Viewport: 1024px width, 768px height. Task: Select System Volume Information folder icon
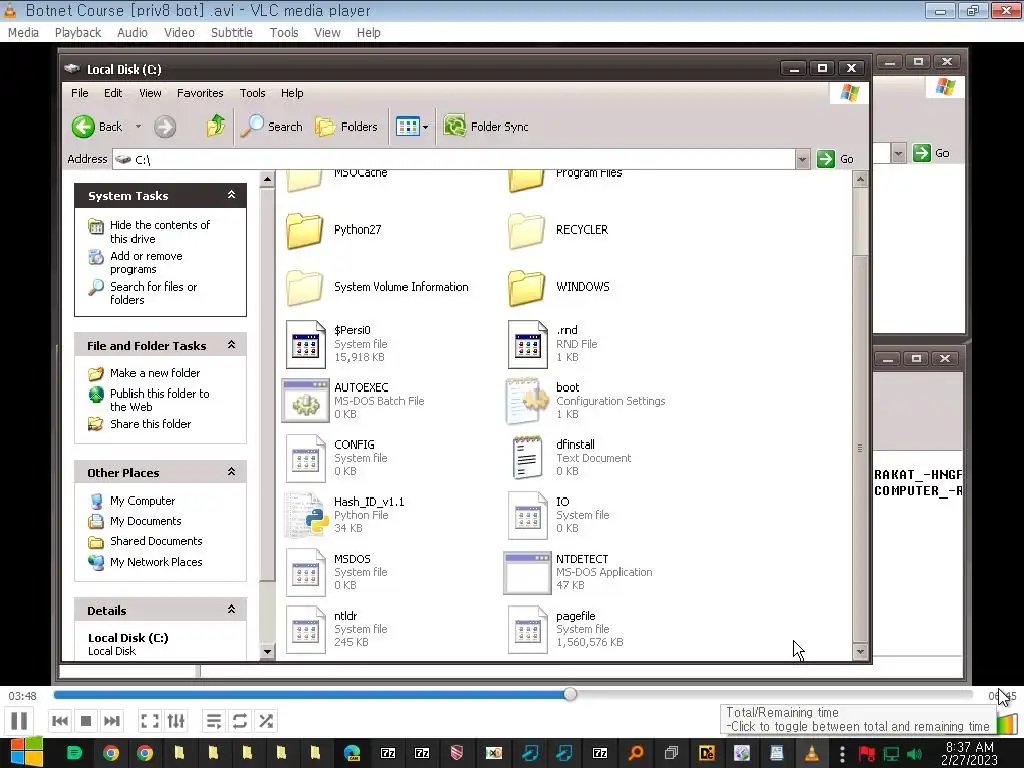coord(304,287)
